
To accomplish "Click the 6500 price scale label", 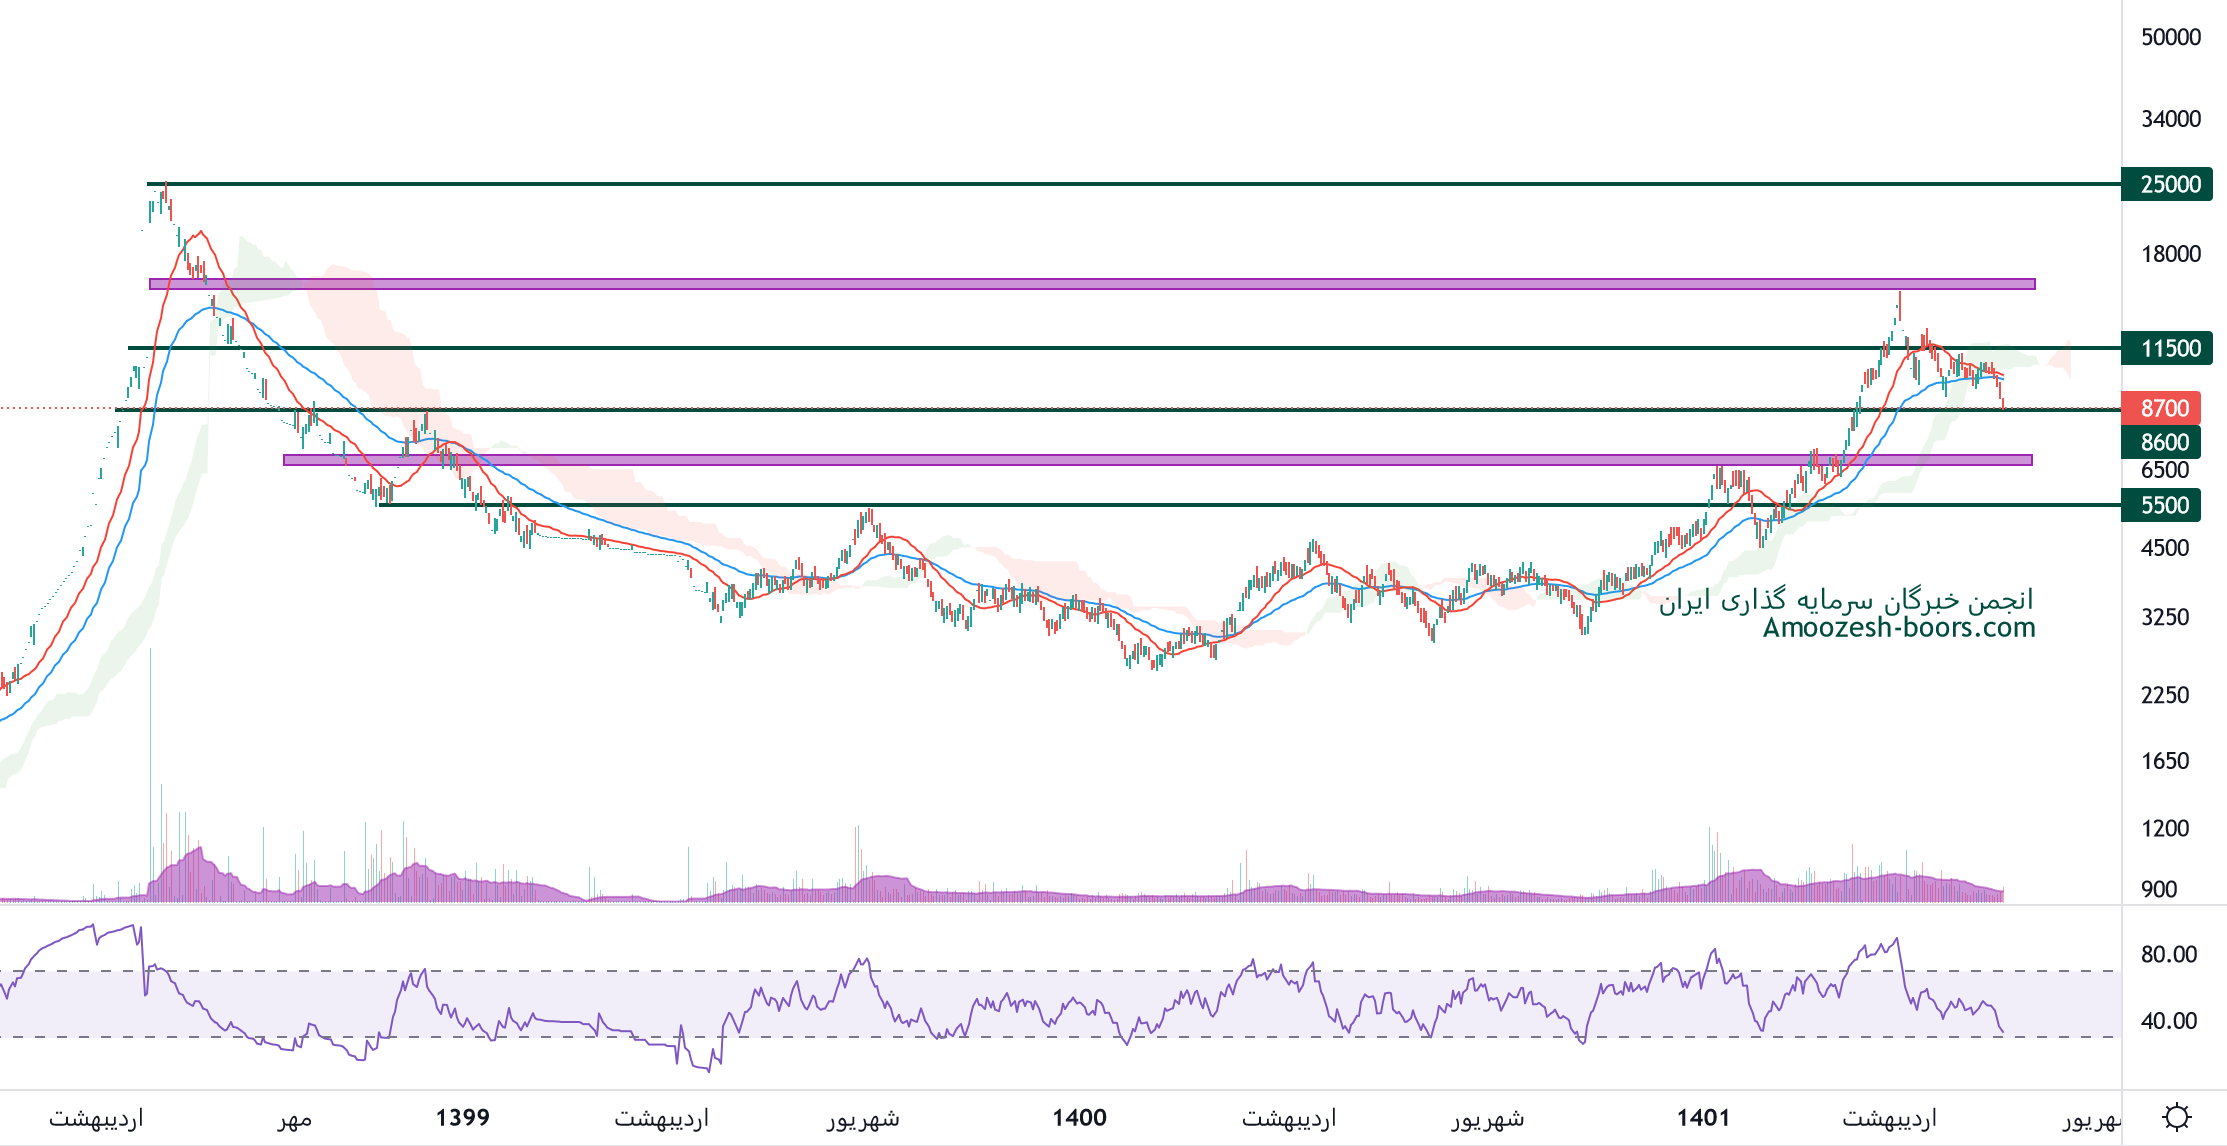I will (x=2165, y=470).
